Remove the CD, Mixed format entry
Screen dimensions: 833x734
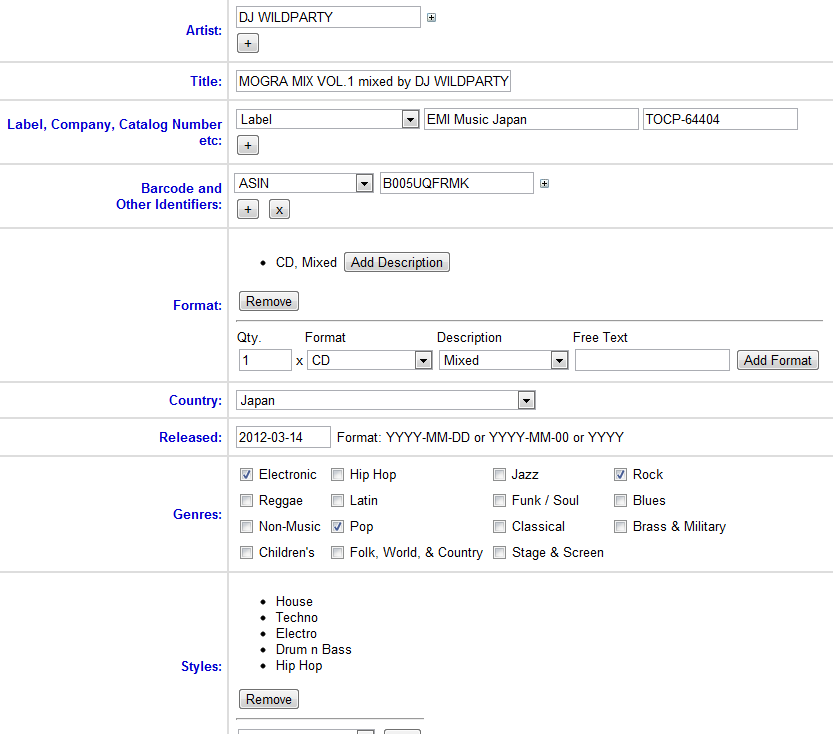[x=269, y=301]
